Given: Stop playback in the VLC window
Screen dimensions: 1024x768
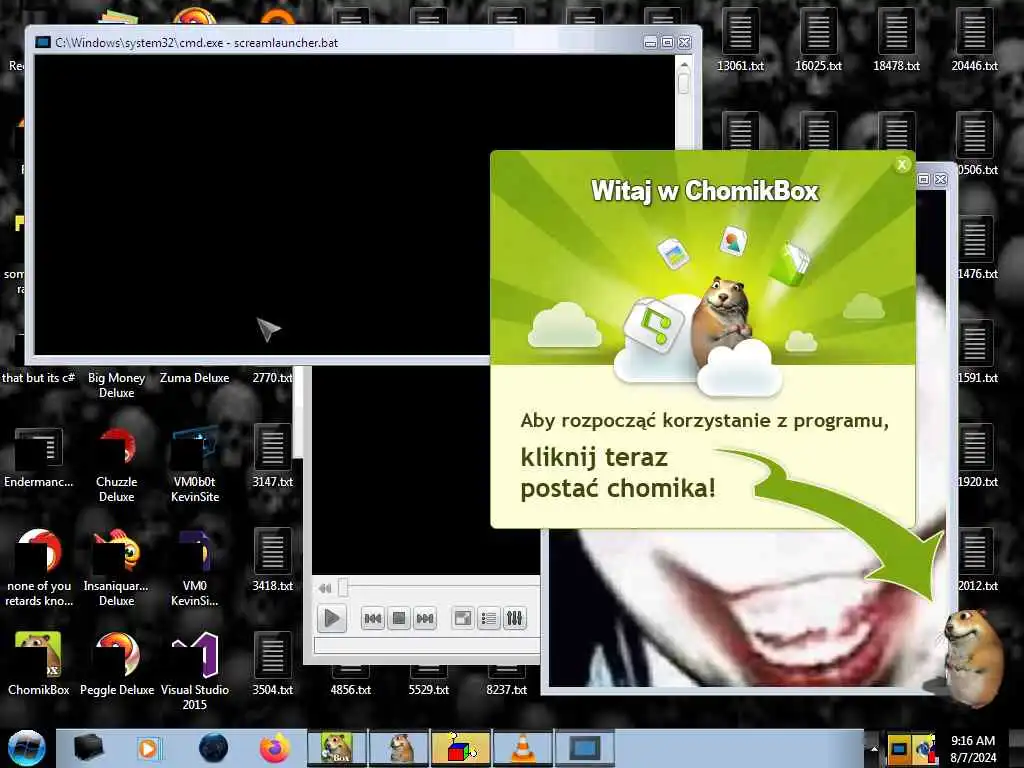Looking at the screenshot, I should pos(398,618).
